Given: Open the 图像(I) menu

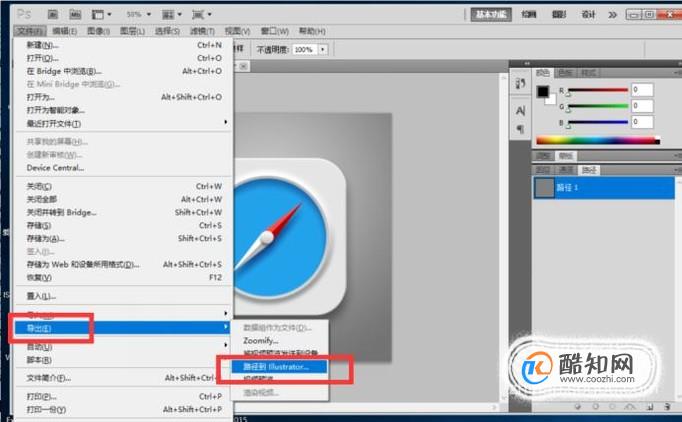Looking at the screenshot, I should pos(98,31).
